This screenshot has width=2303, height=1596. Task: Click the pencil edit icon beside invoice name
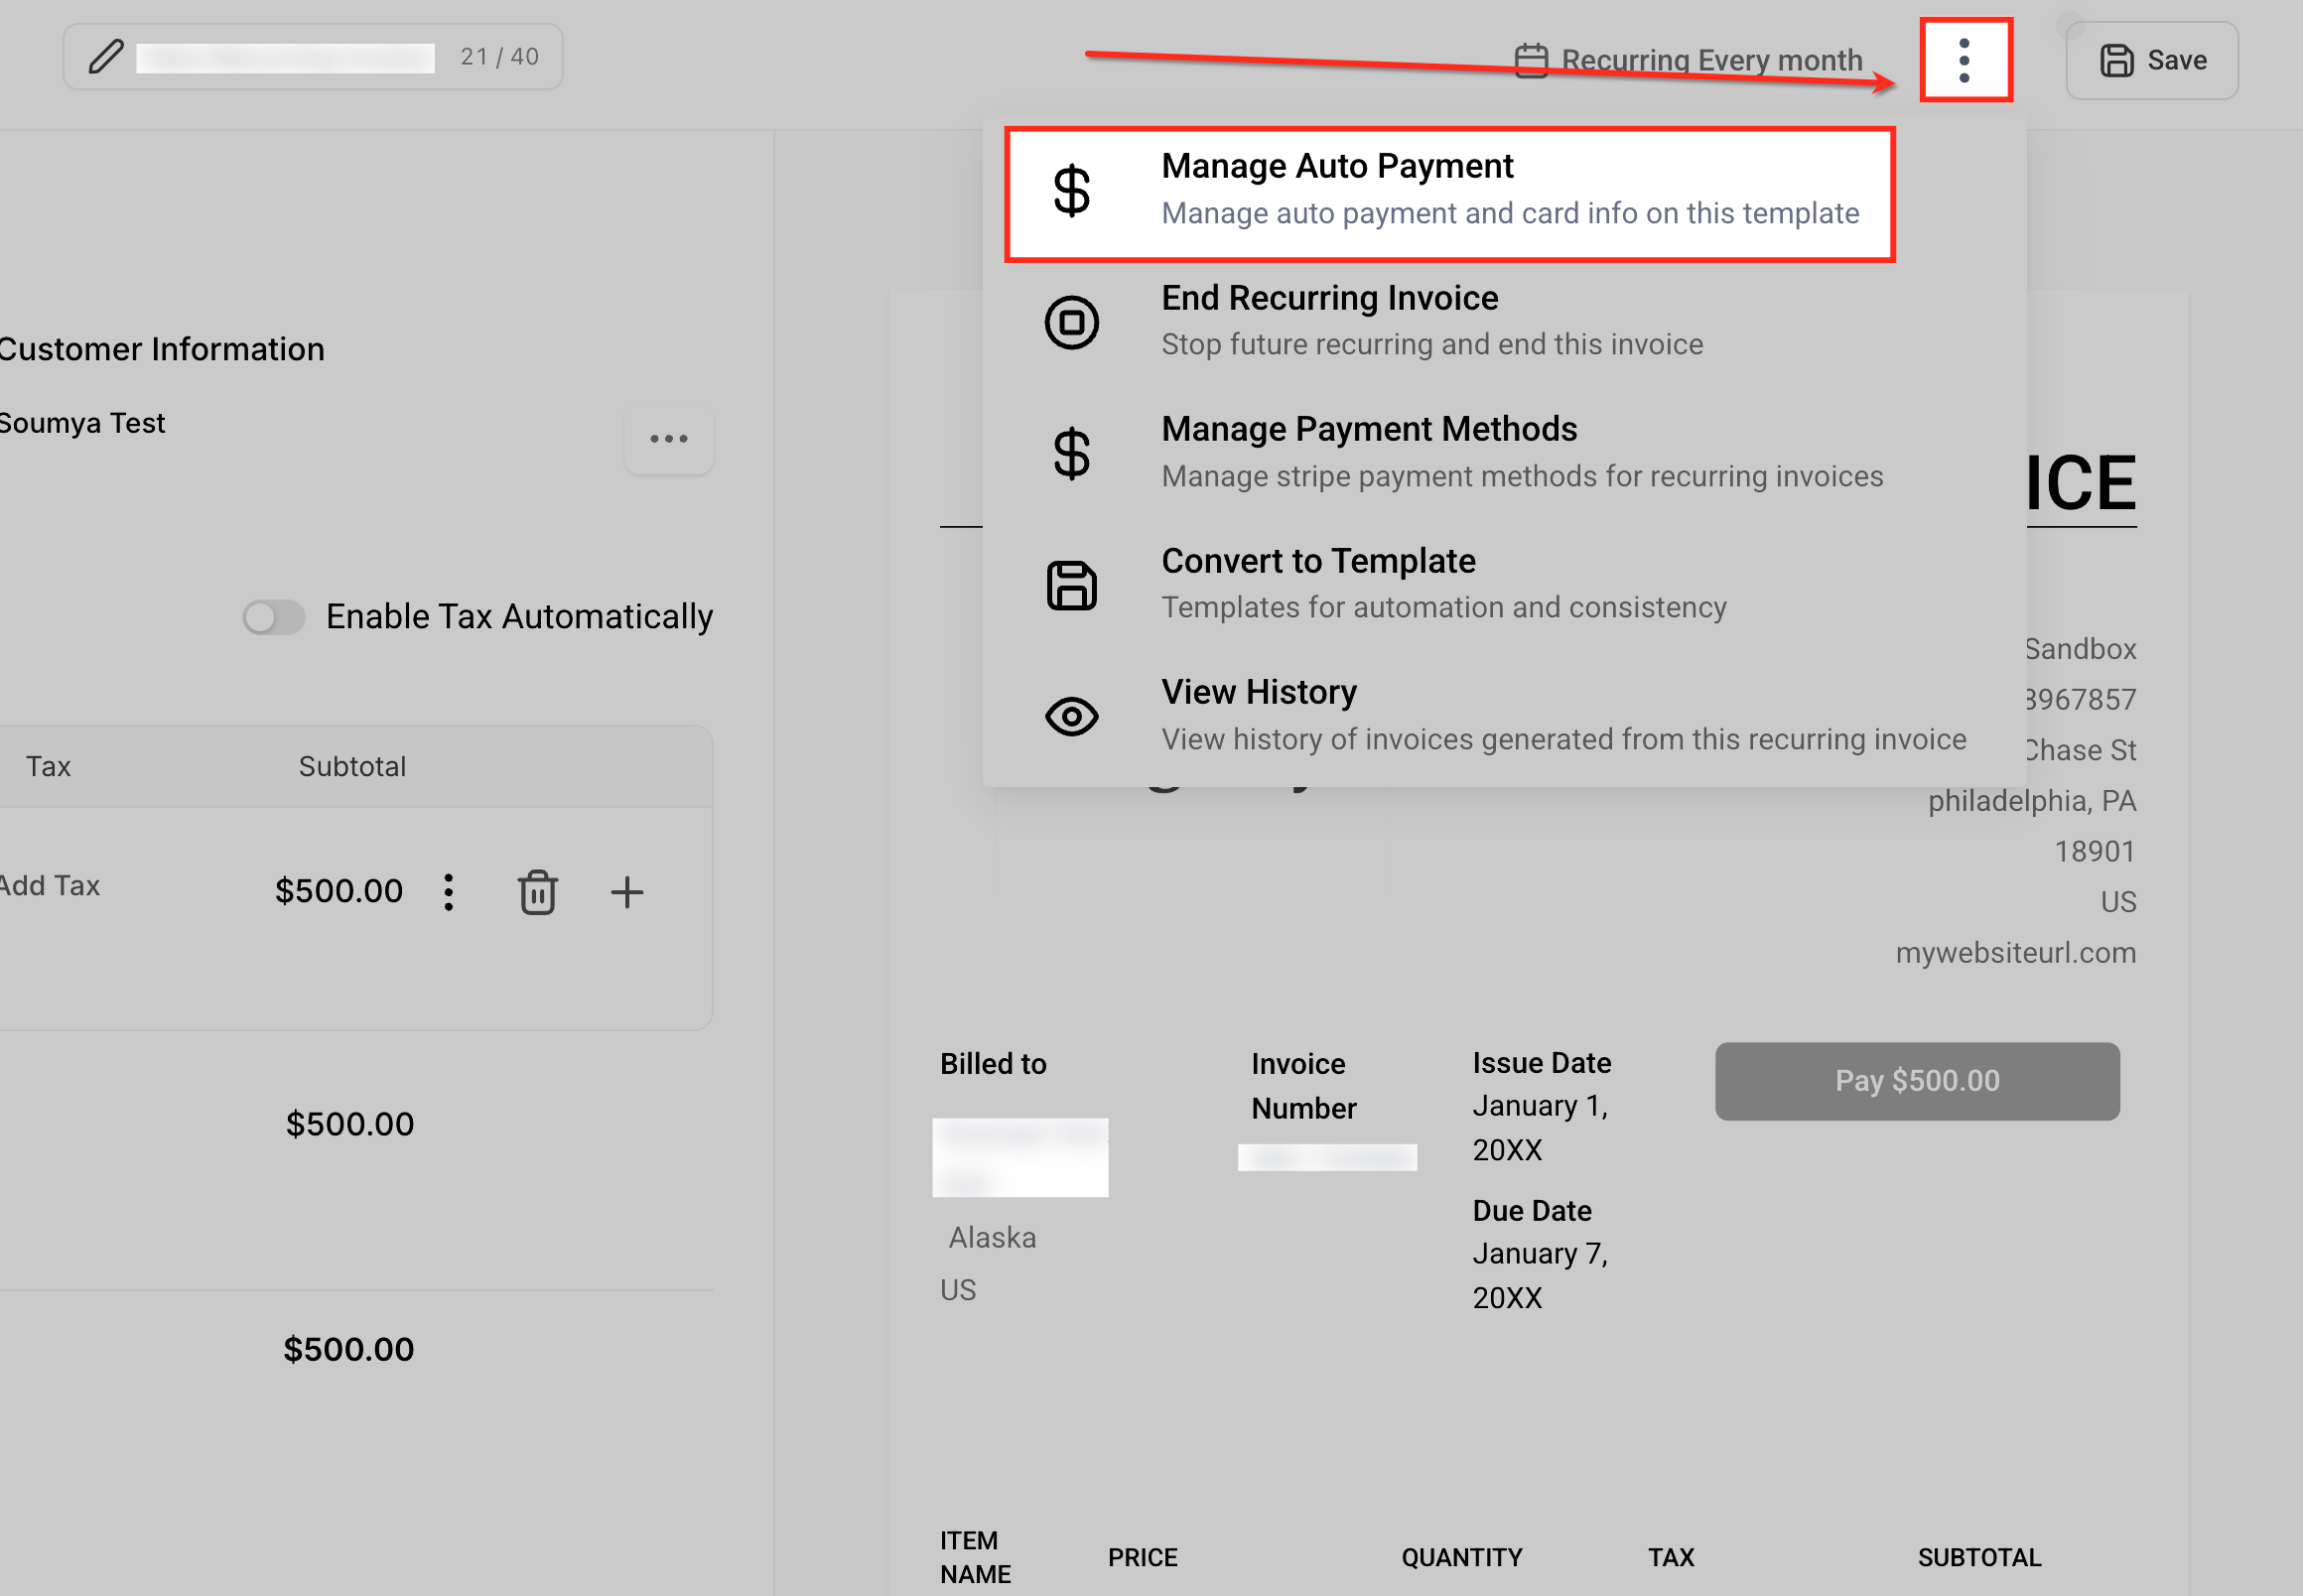tap(106, 57)
